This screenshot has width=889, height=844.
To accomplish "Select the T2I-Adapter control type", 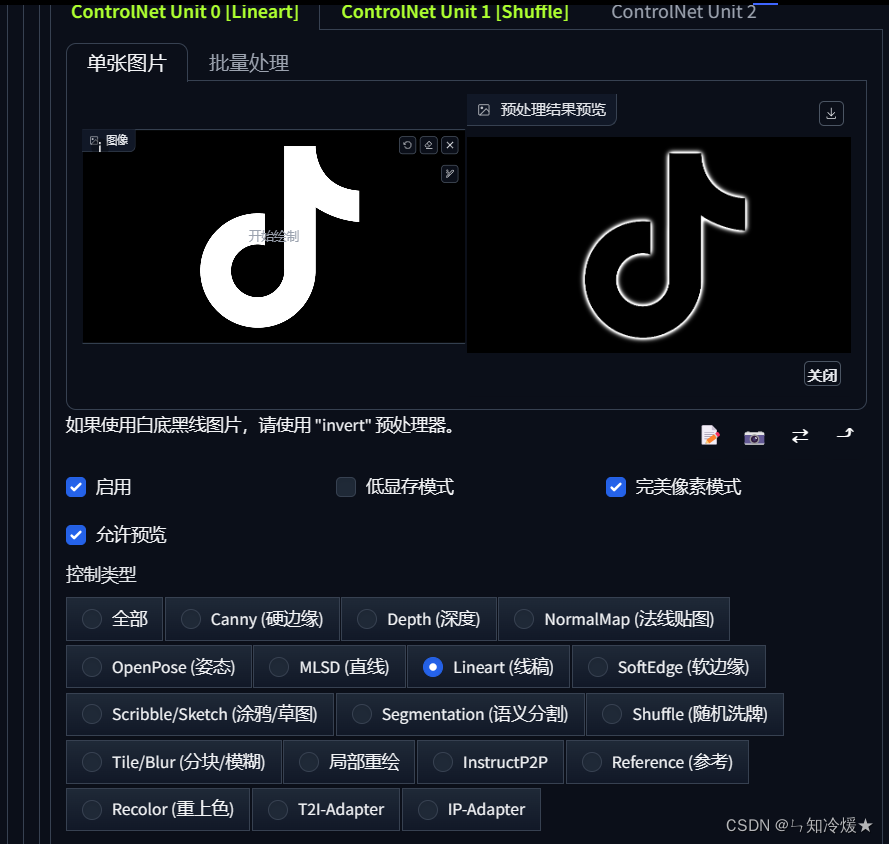I will click(x=326, y=809).
